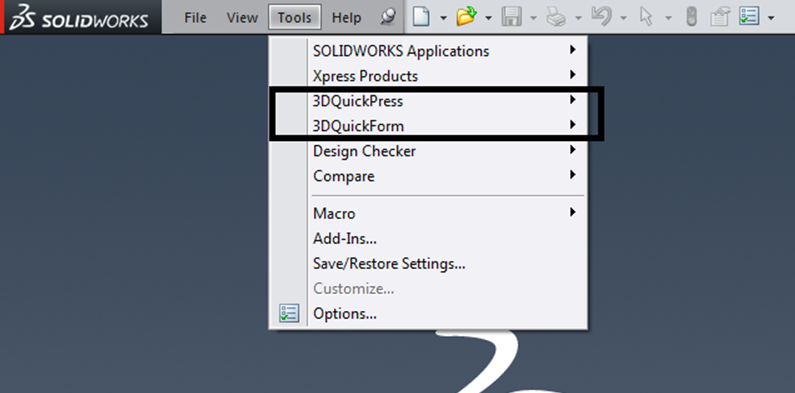Screen dimensions: 795x393
Task: Expand the New document dropdown arrow
Action: (x=443, y=18)
